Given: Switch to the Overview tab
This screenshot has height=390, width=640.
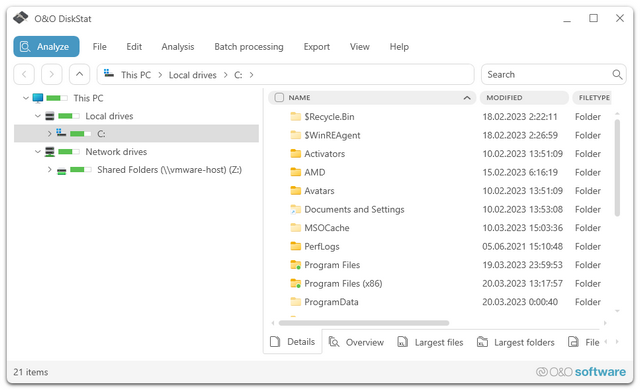Looking at the screenshot, I should pos(356,342).
